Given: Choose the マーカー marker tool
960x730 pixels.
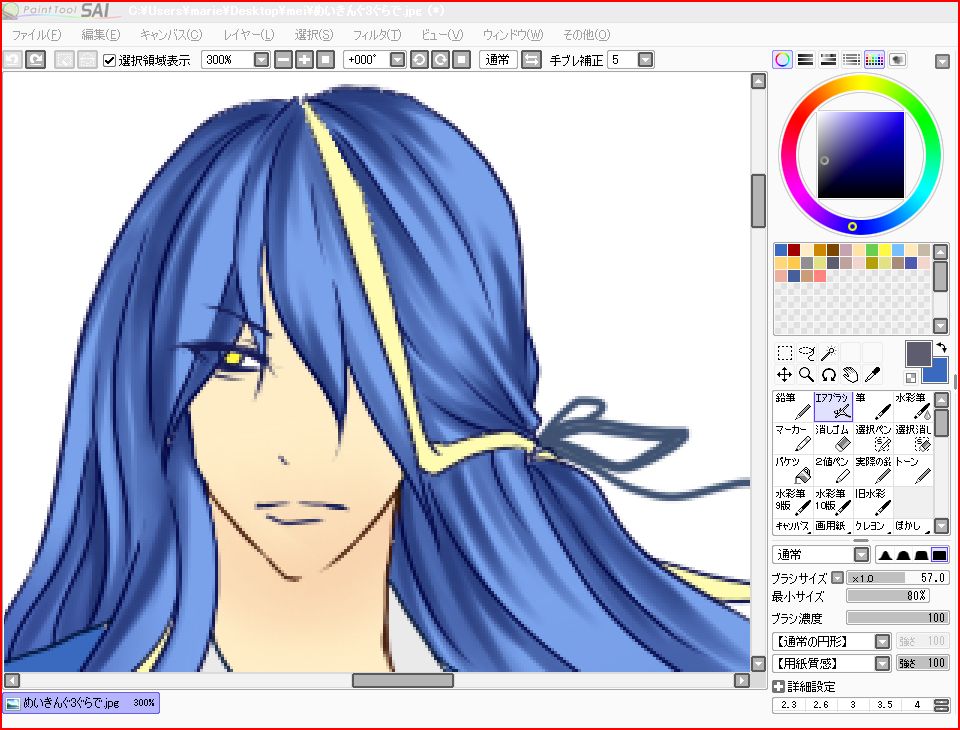Looking at the screenshot, I should [x=793, y=438].
